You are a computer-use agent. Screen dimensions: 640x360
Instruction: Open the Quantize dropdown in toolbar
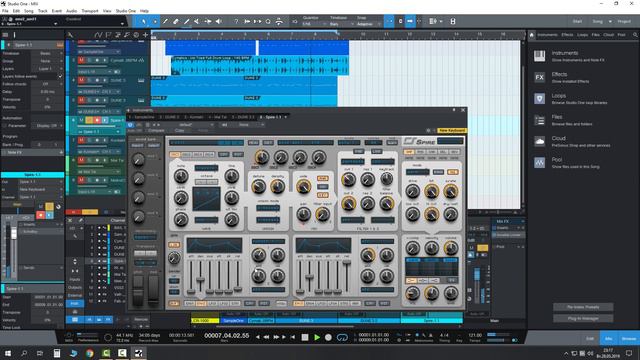[313, 24]
